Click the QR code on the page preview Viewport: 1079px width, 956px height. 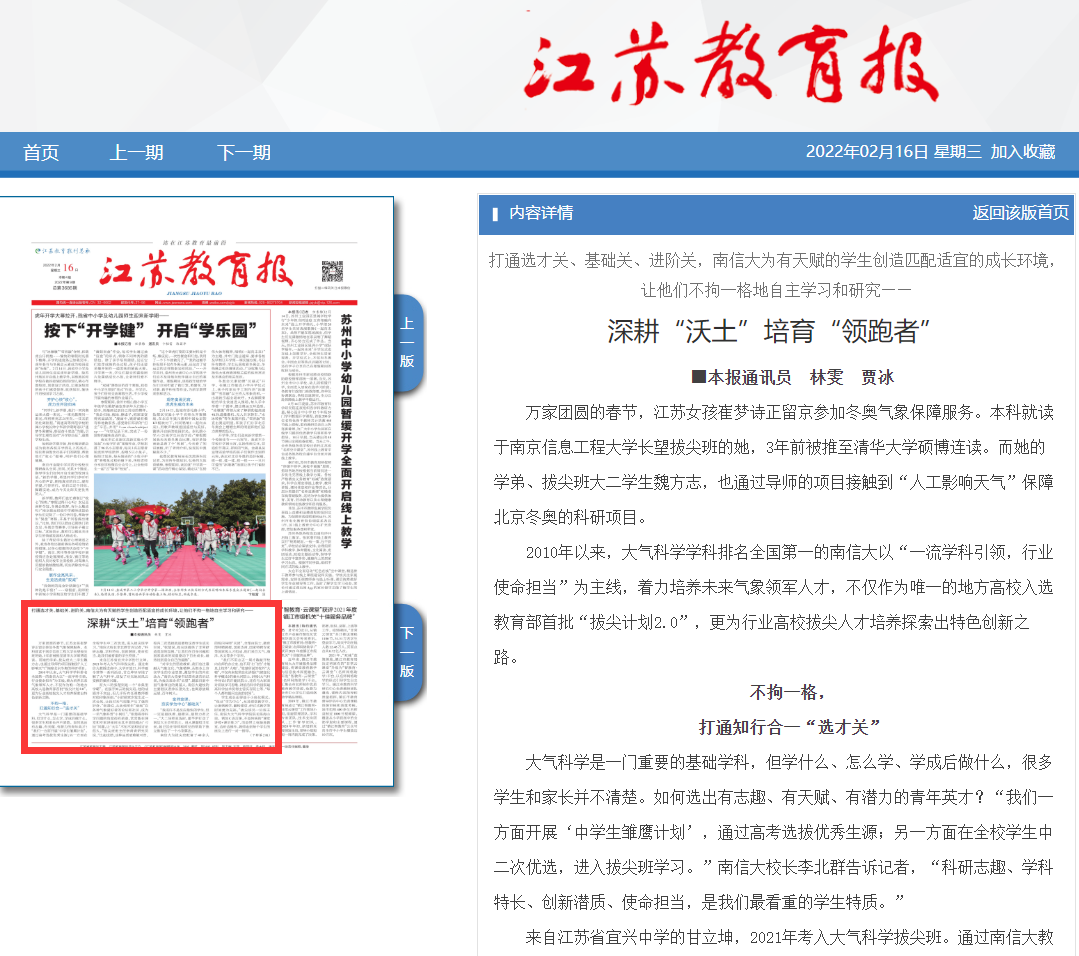click(x=332, y=271)
